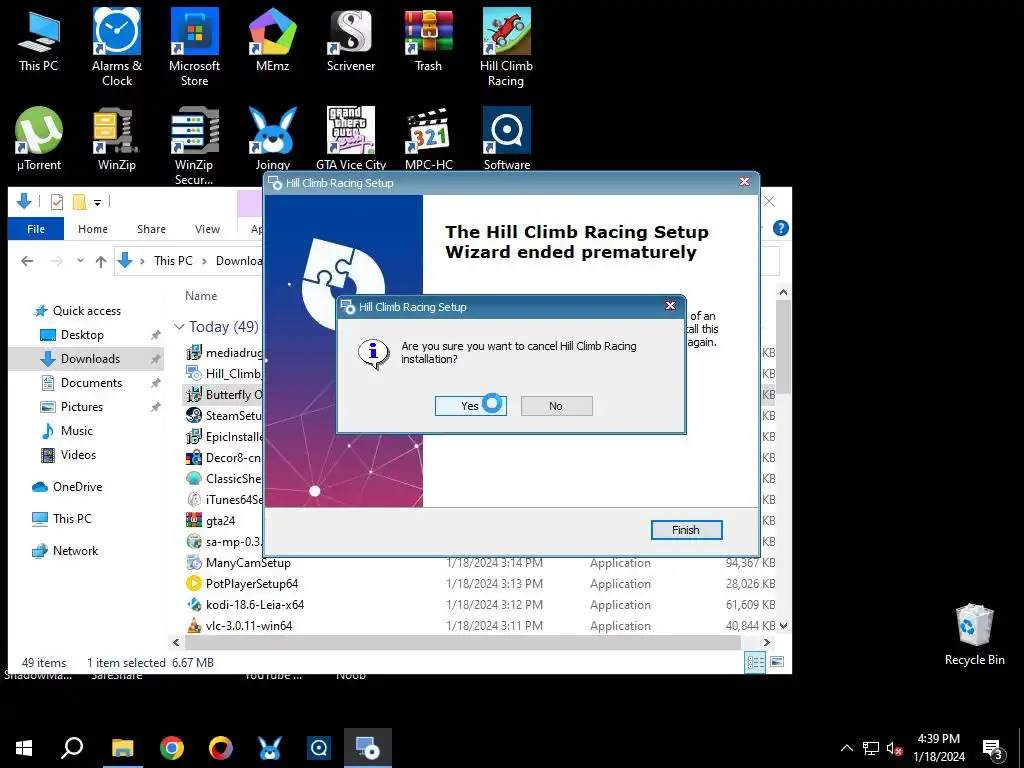Open µTorrent desktop shortcut

[39, 139]
